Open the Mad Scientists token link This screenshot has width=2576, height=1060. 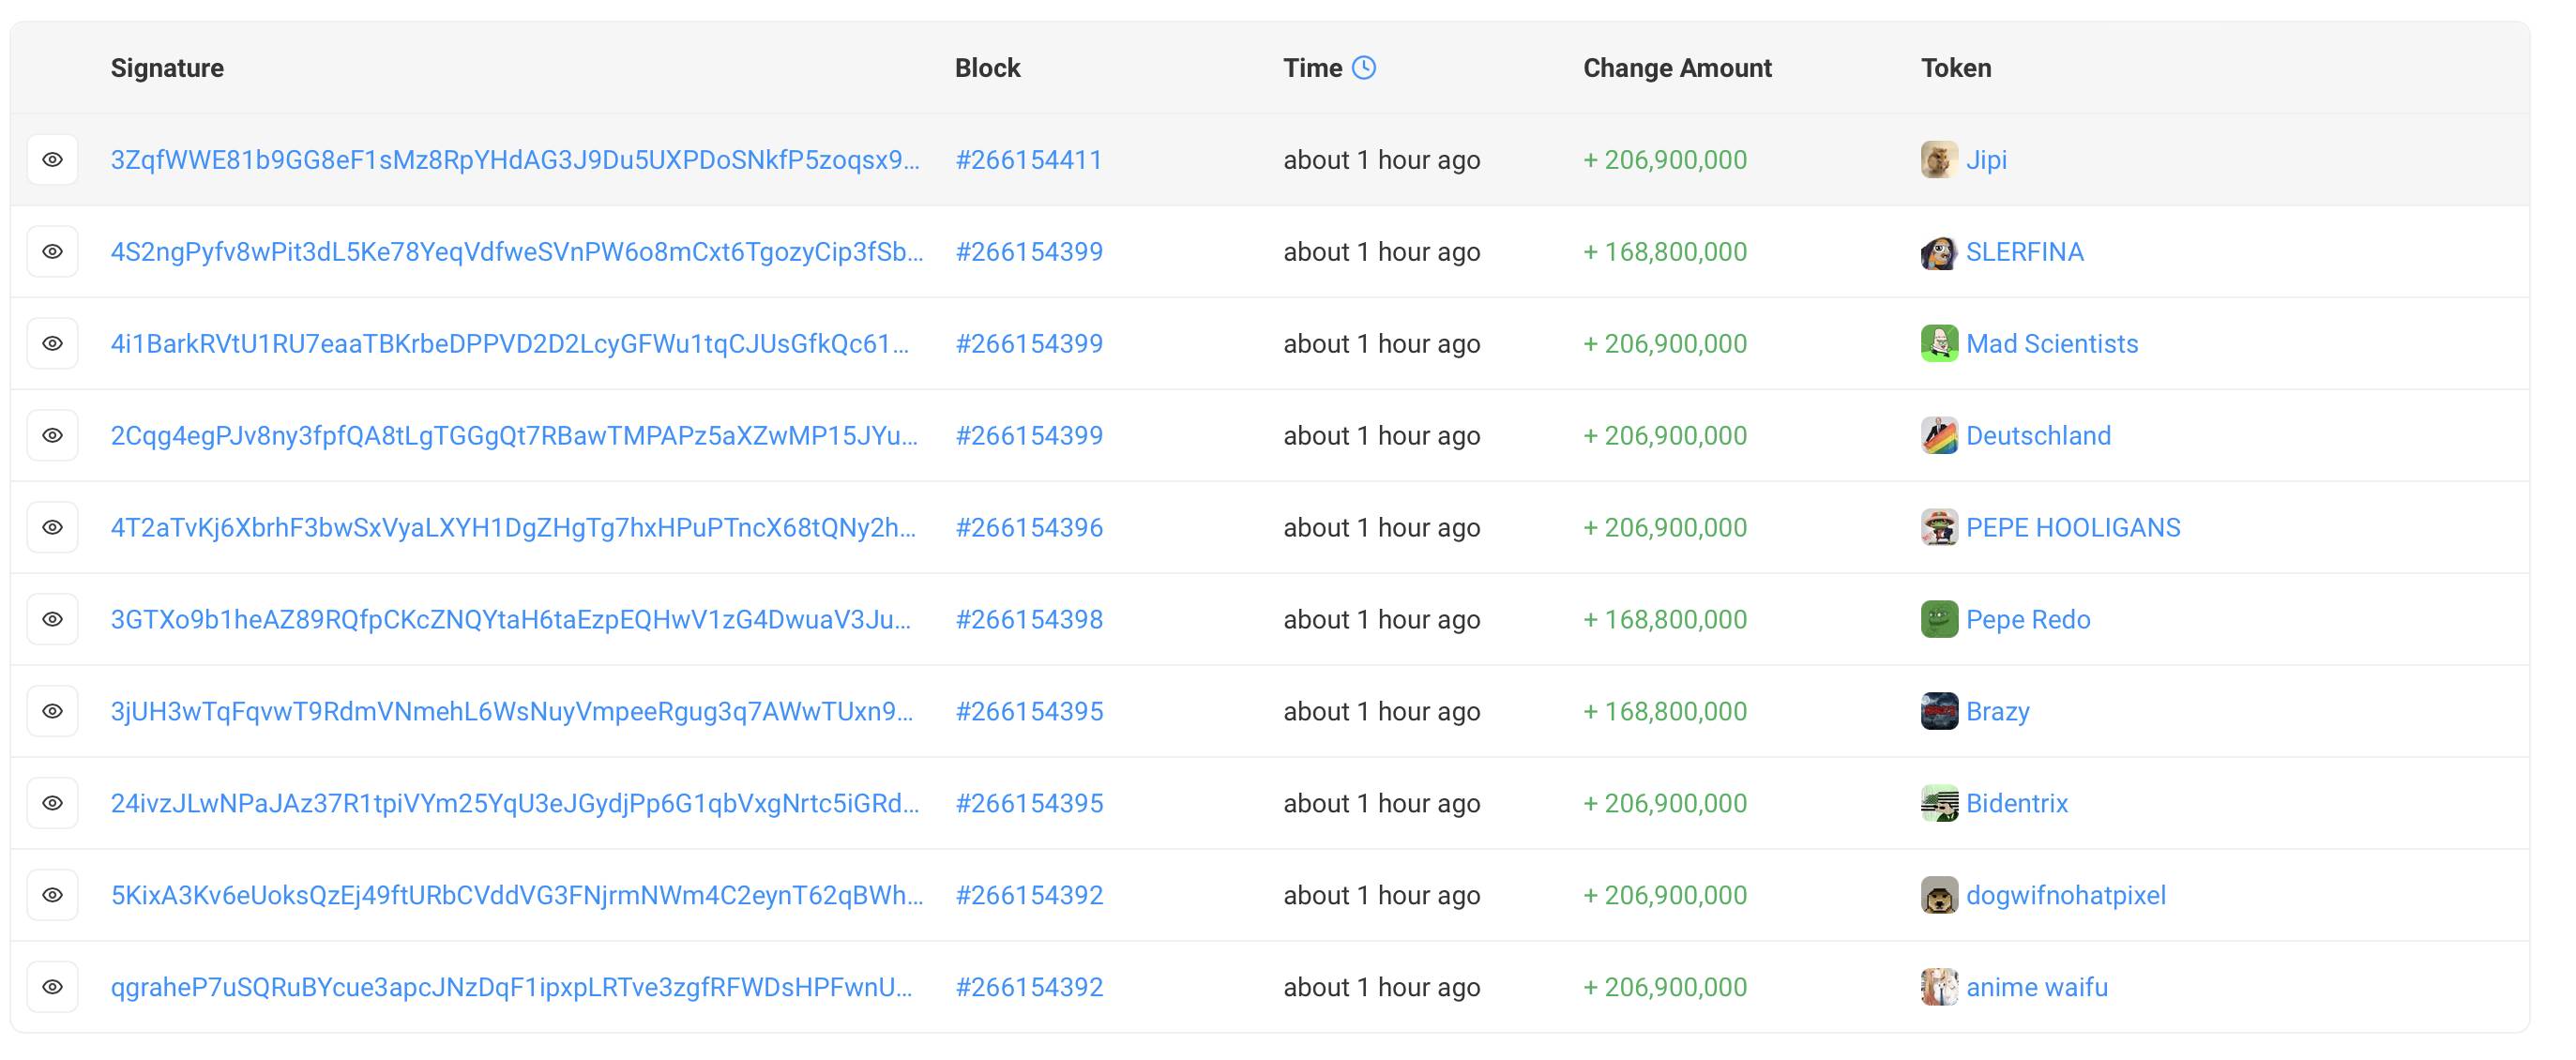click(x=2052, y=344)
